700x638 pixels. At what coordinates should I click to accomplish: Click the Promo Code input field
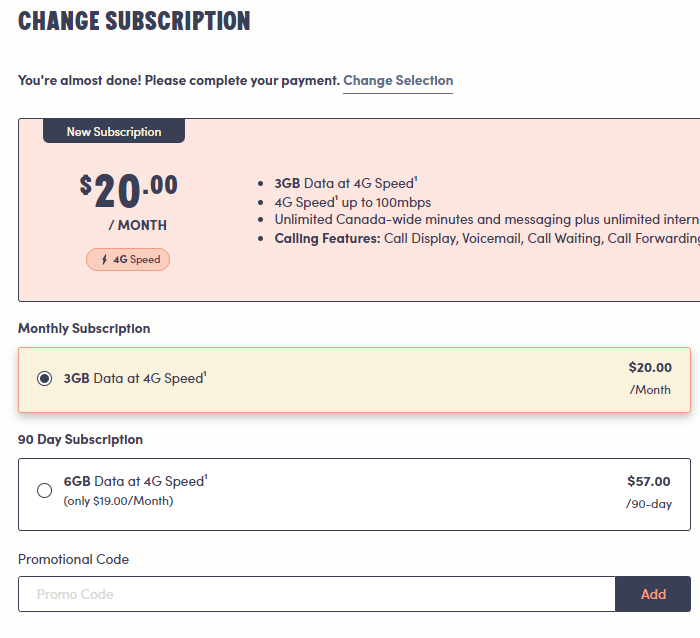click(316, 594)
